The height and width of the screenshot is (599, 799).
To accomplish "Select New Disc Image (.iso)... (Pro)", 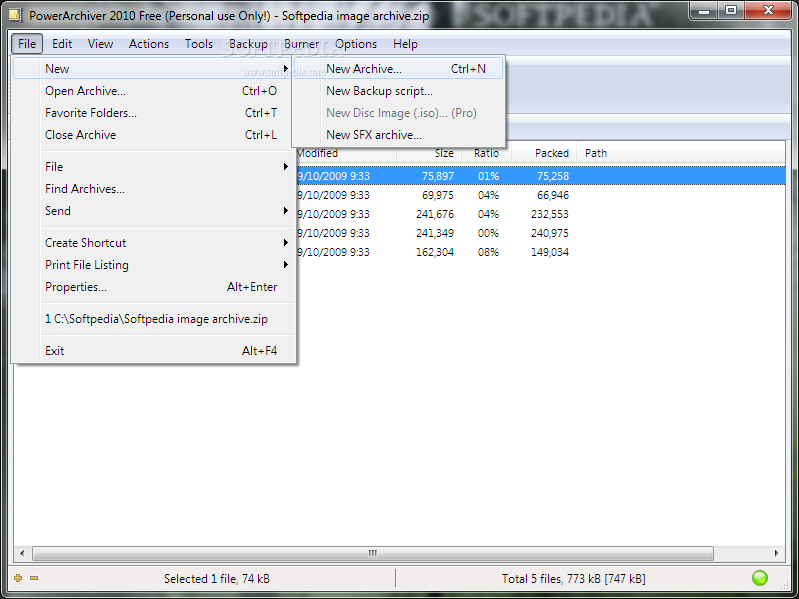I will 398,113.
